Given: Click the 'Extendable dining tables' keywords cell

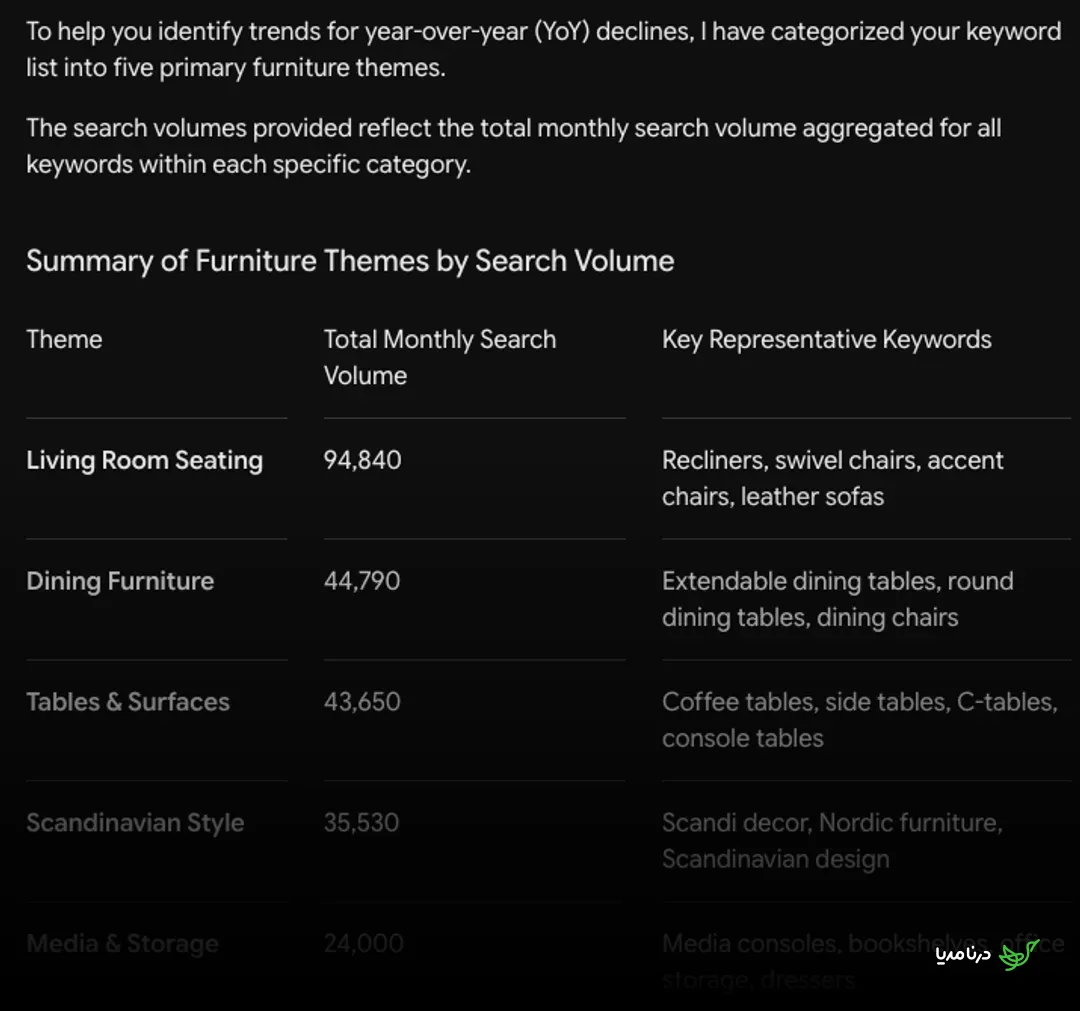Looking at the screenshot, I should pos(838,599).
